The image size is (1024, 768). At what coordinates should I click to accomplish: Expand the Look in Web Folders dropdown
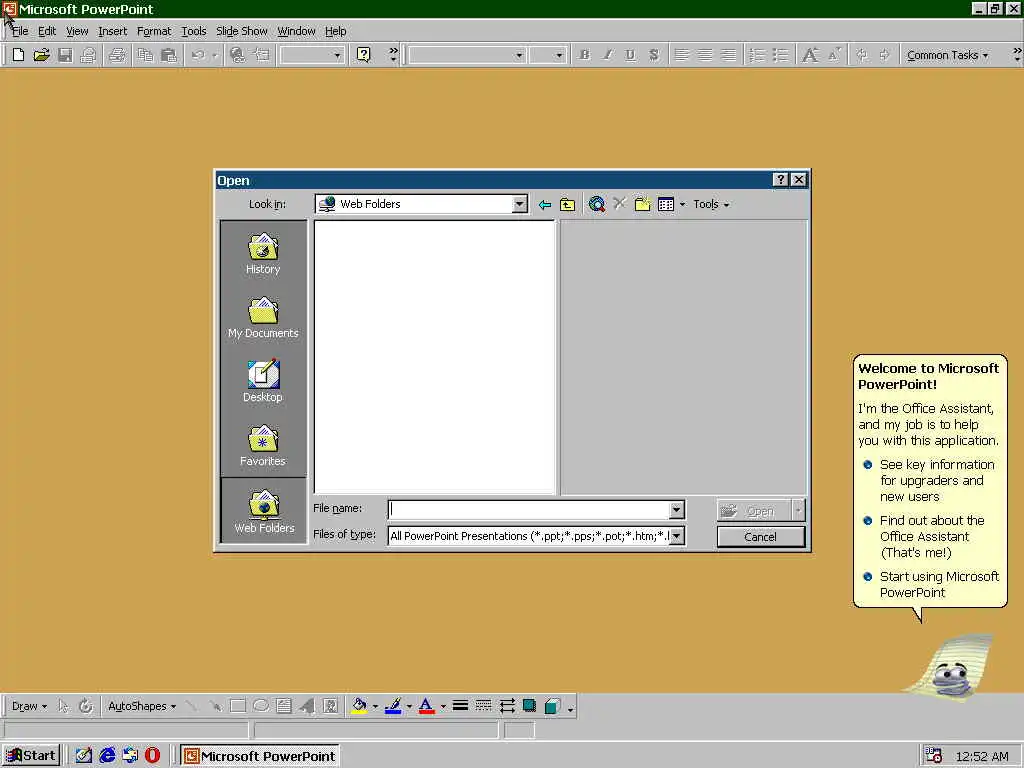pyautogui.click(x=519, y=204)
